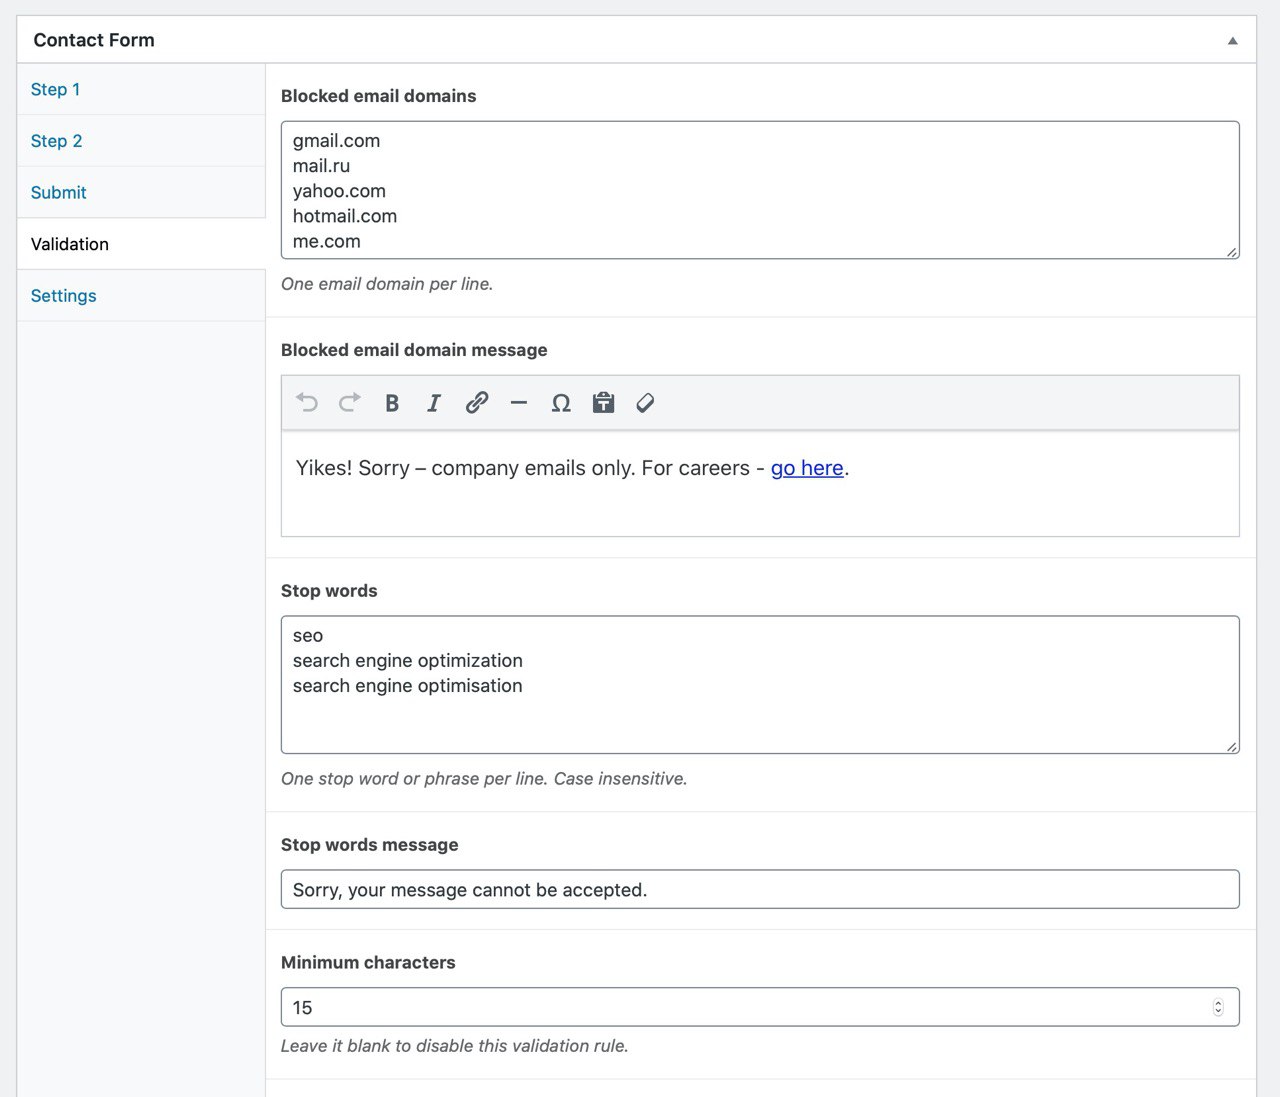Toggle paste as text clipboard icon
This screenshot has width=1280, height=1097.
(x=603, y=403)
